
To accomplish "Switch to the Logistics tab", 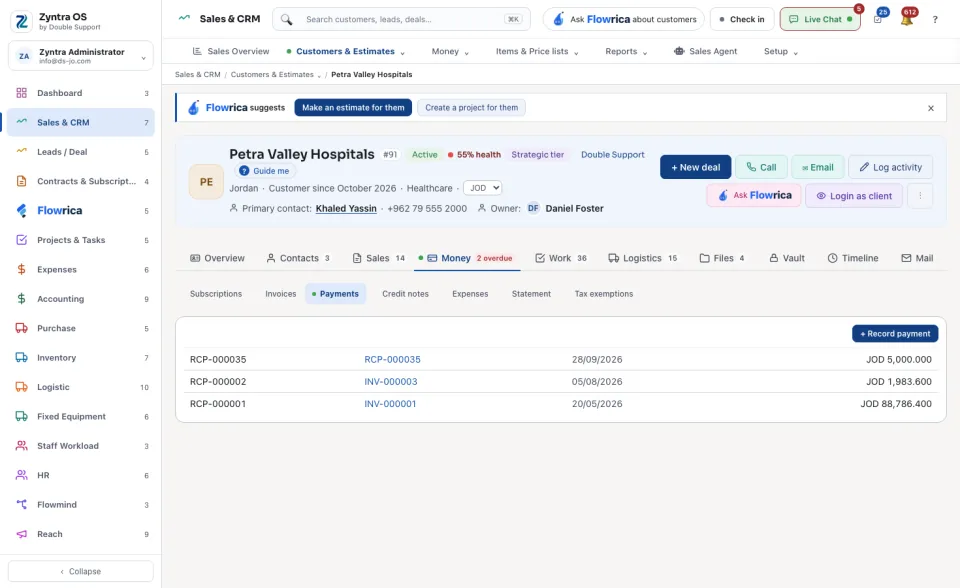I will [642, 258].
